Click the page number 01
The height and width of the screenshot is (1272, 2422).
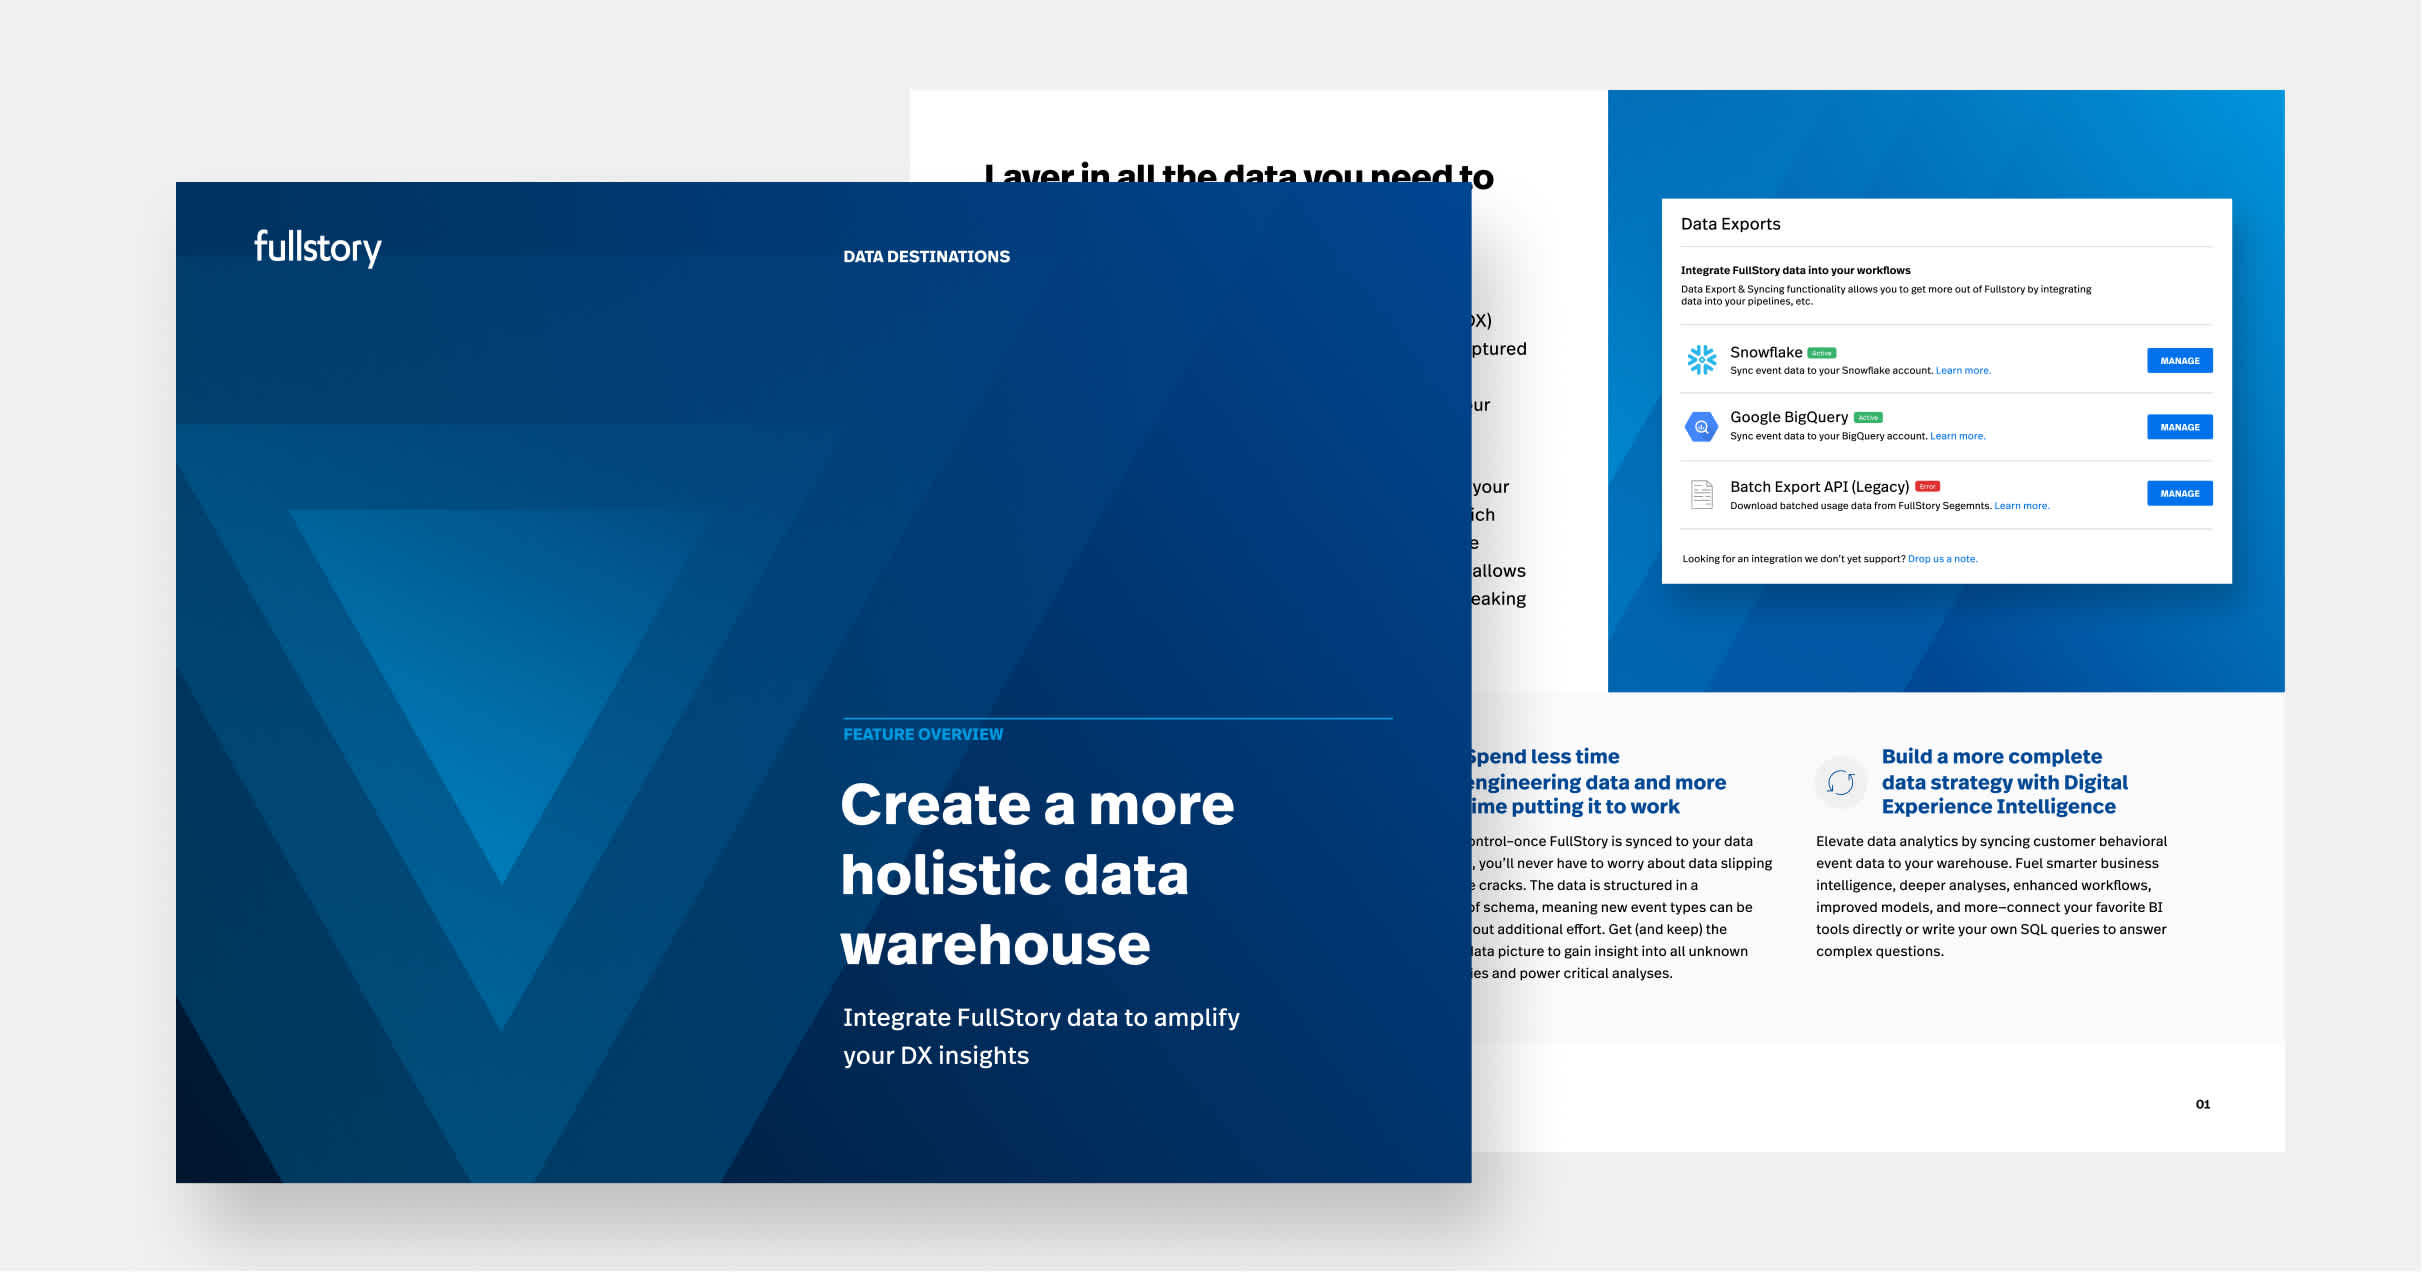[2202, 1105]
